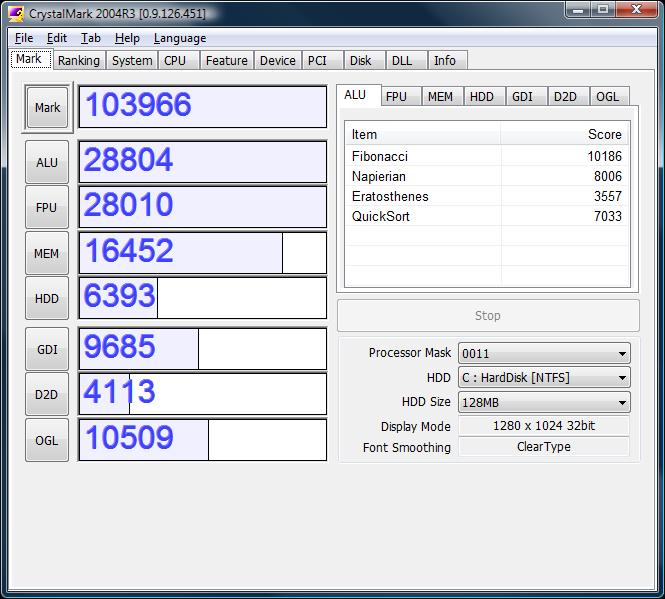This screenshot has width=665, height=599.
Task: Click the D2D score value 4113
Action: click(x=120, y=392)
